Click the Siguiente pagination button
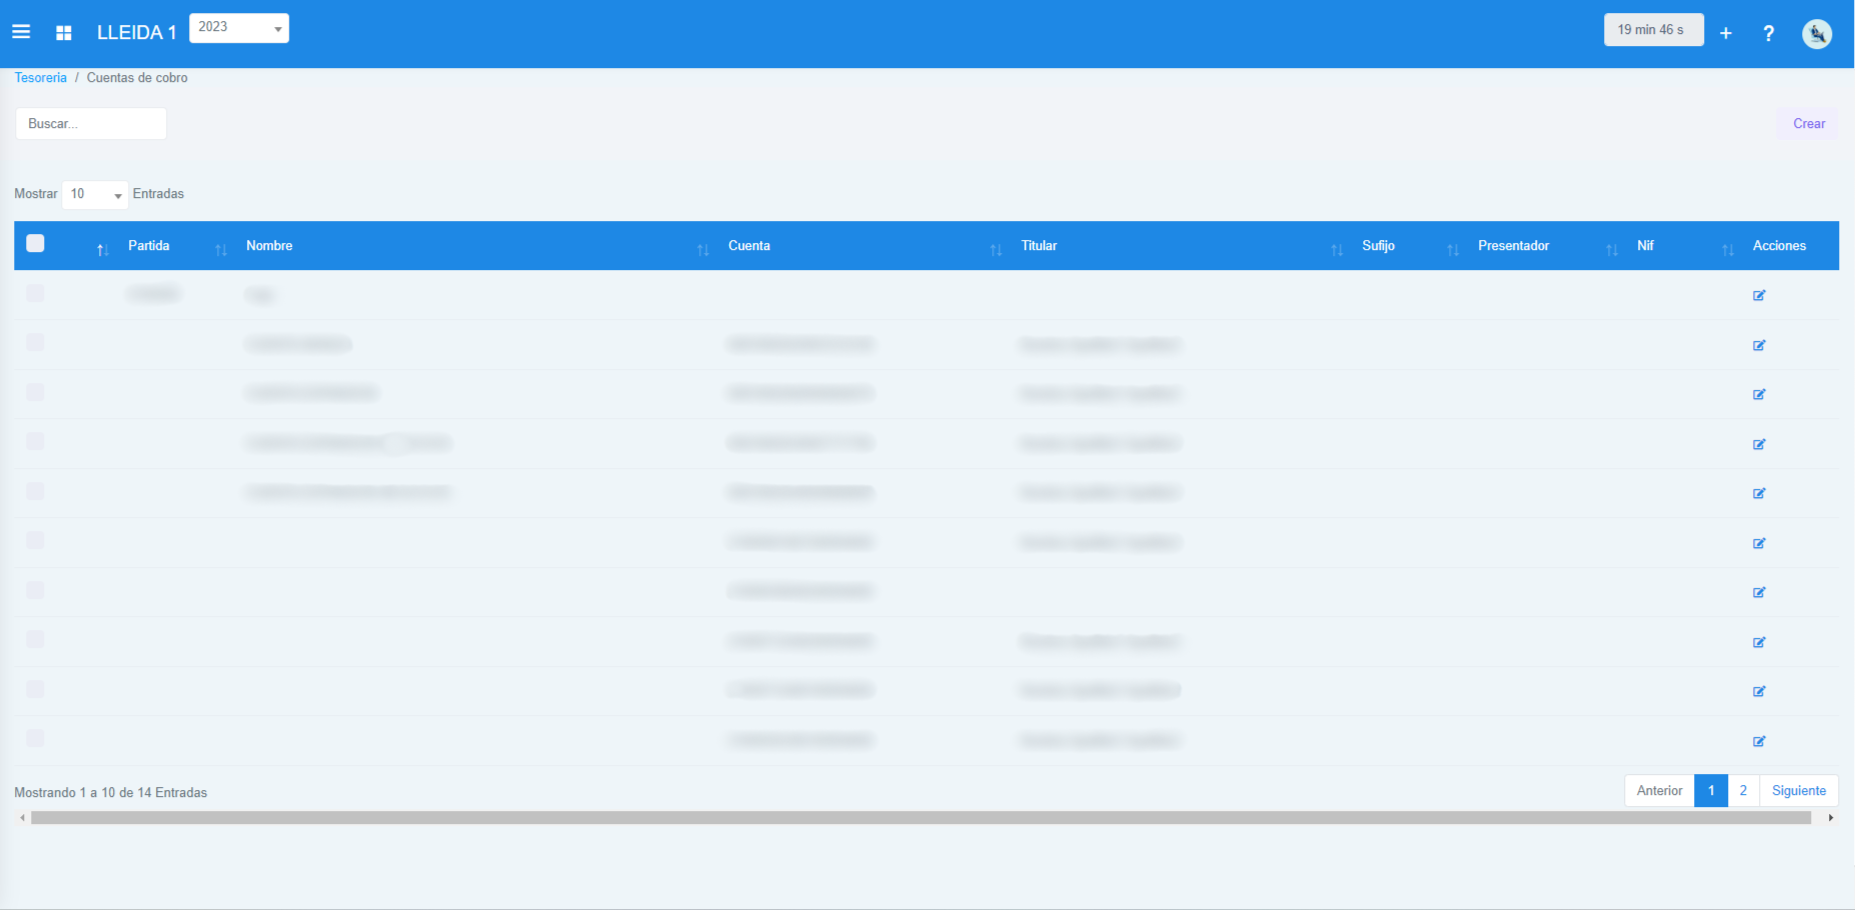Viewport: 1855px width, 910px height. point(1798,790)
